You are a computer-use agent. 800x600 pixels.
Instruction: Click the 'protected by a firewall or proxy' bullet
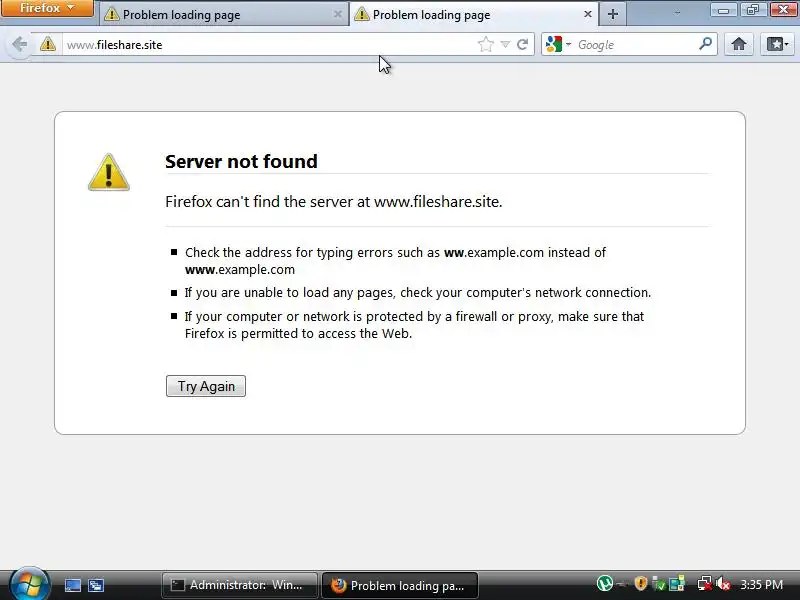point(414,324)
